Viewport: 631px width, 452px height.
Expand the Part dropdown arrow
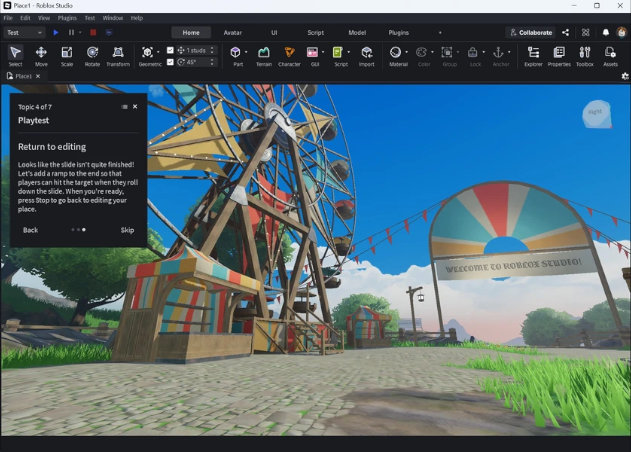[246, 52]
